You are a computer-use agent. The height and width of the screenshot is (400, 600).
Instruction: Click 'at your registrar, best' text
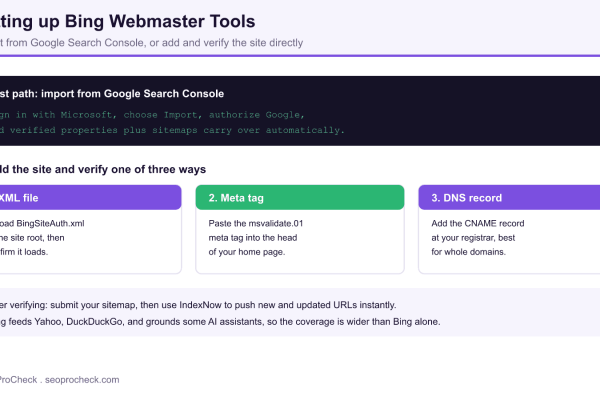[x=473, y=238]
